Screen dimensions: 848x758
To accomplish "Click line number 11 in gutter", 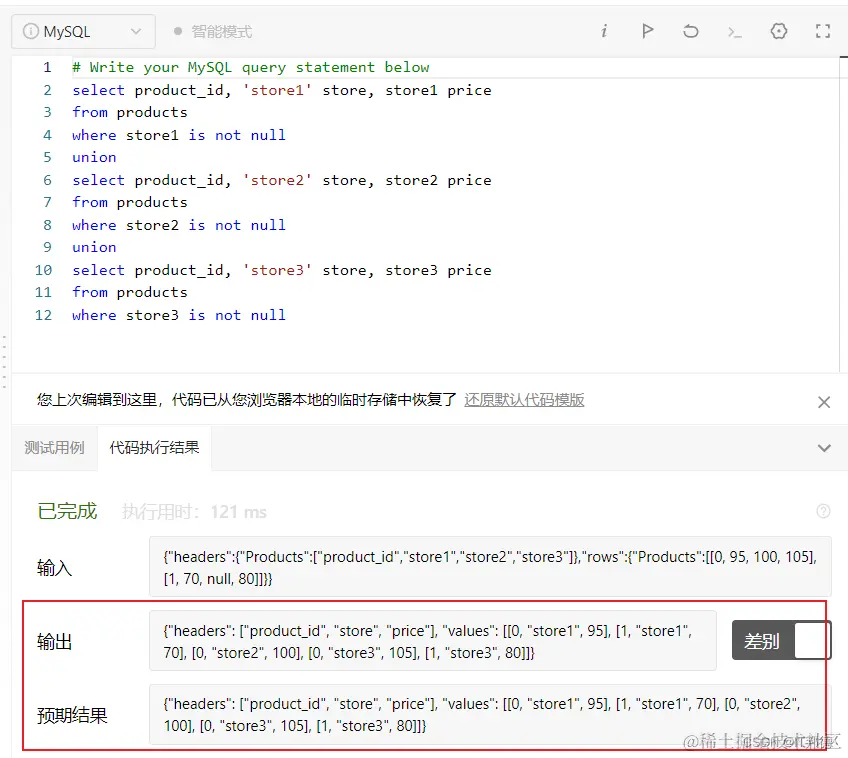I will coord(43,292).
